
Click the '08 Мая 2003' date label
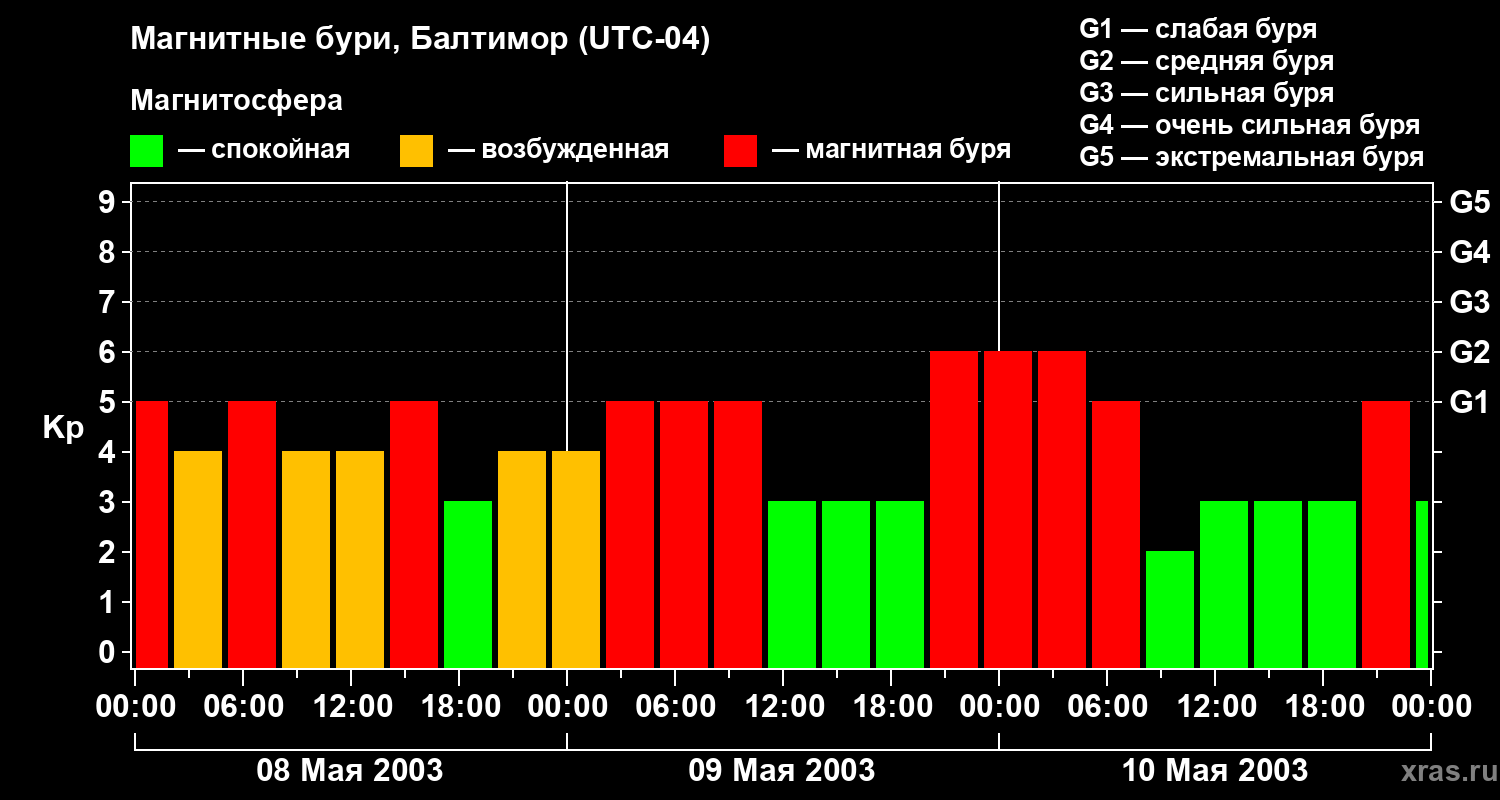350,771
